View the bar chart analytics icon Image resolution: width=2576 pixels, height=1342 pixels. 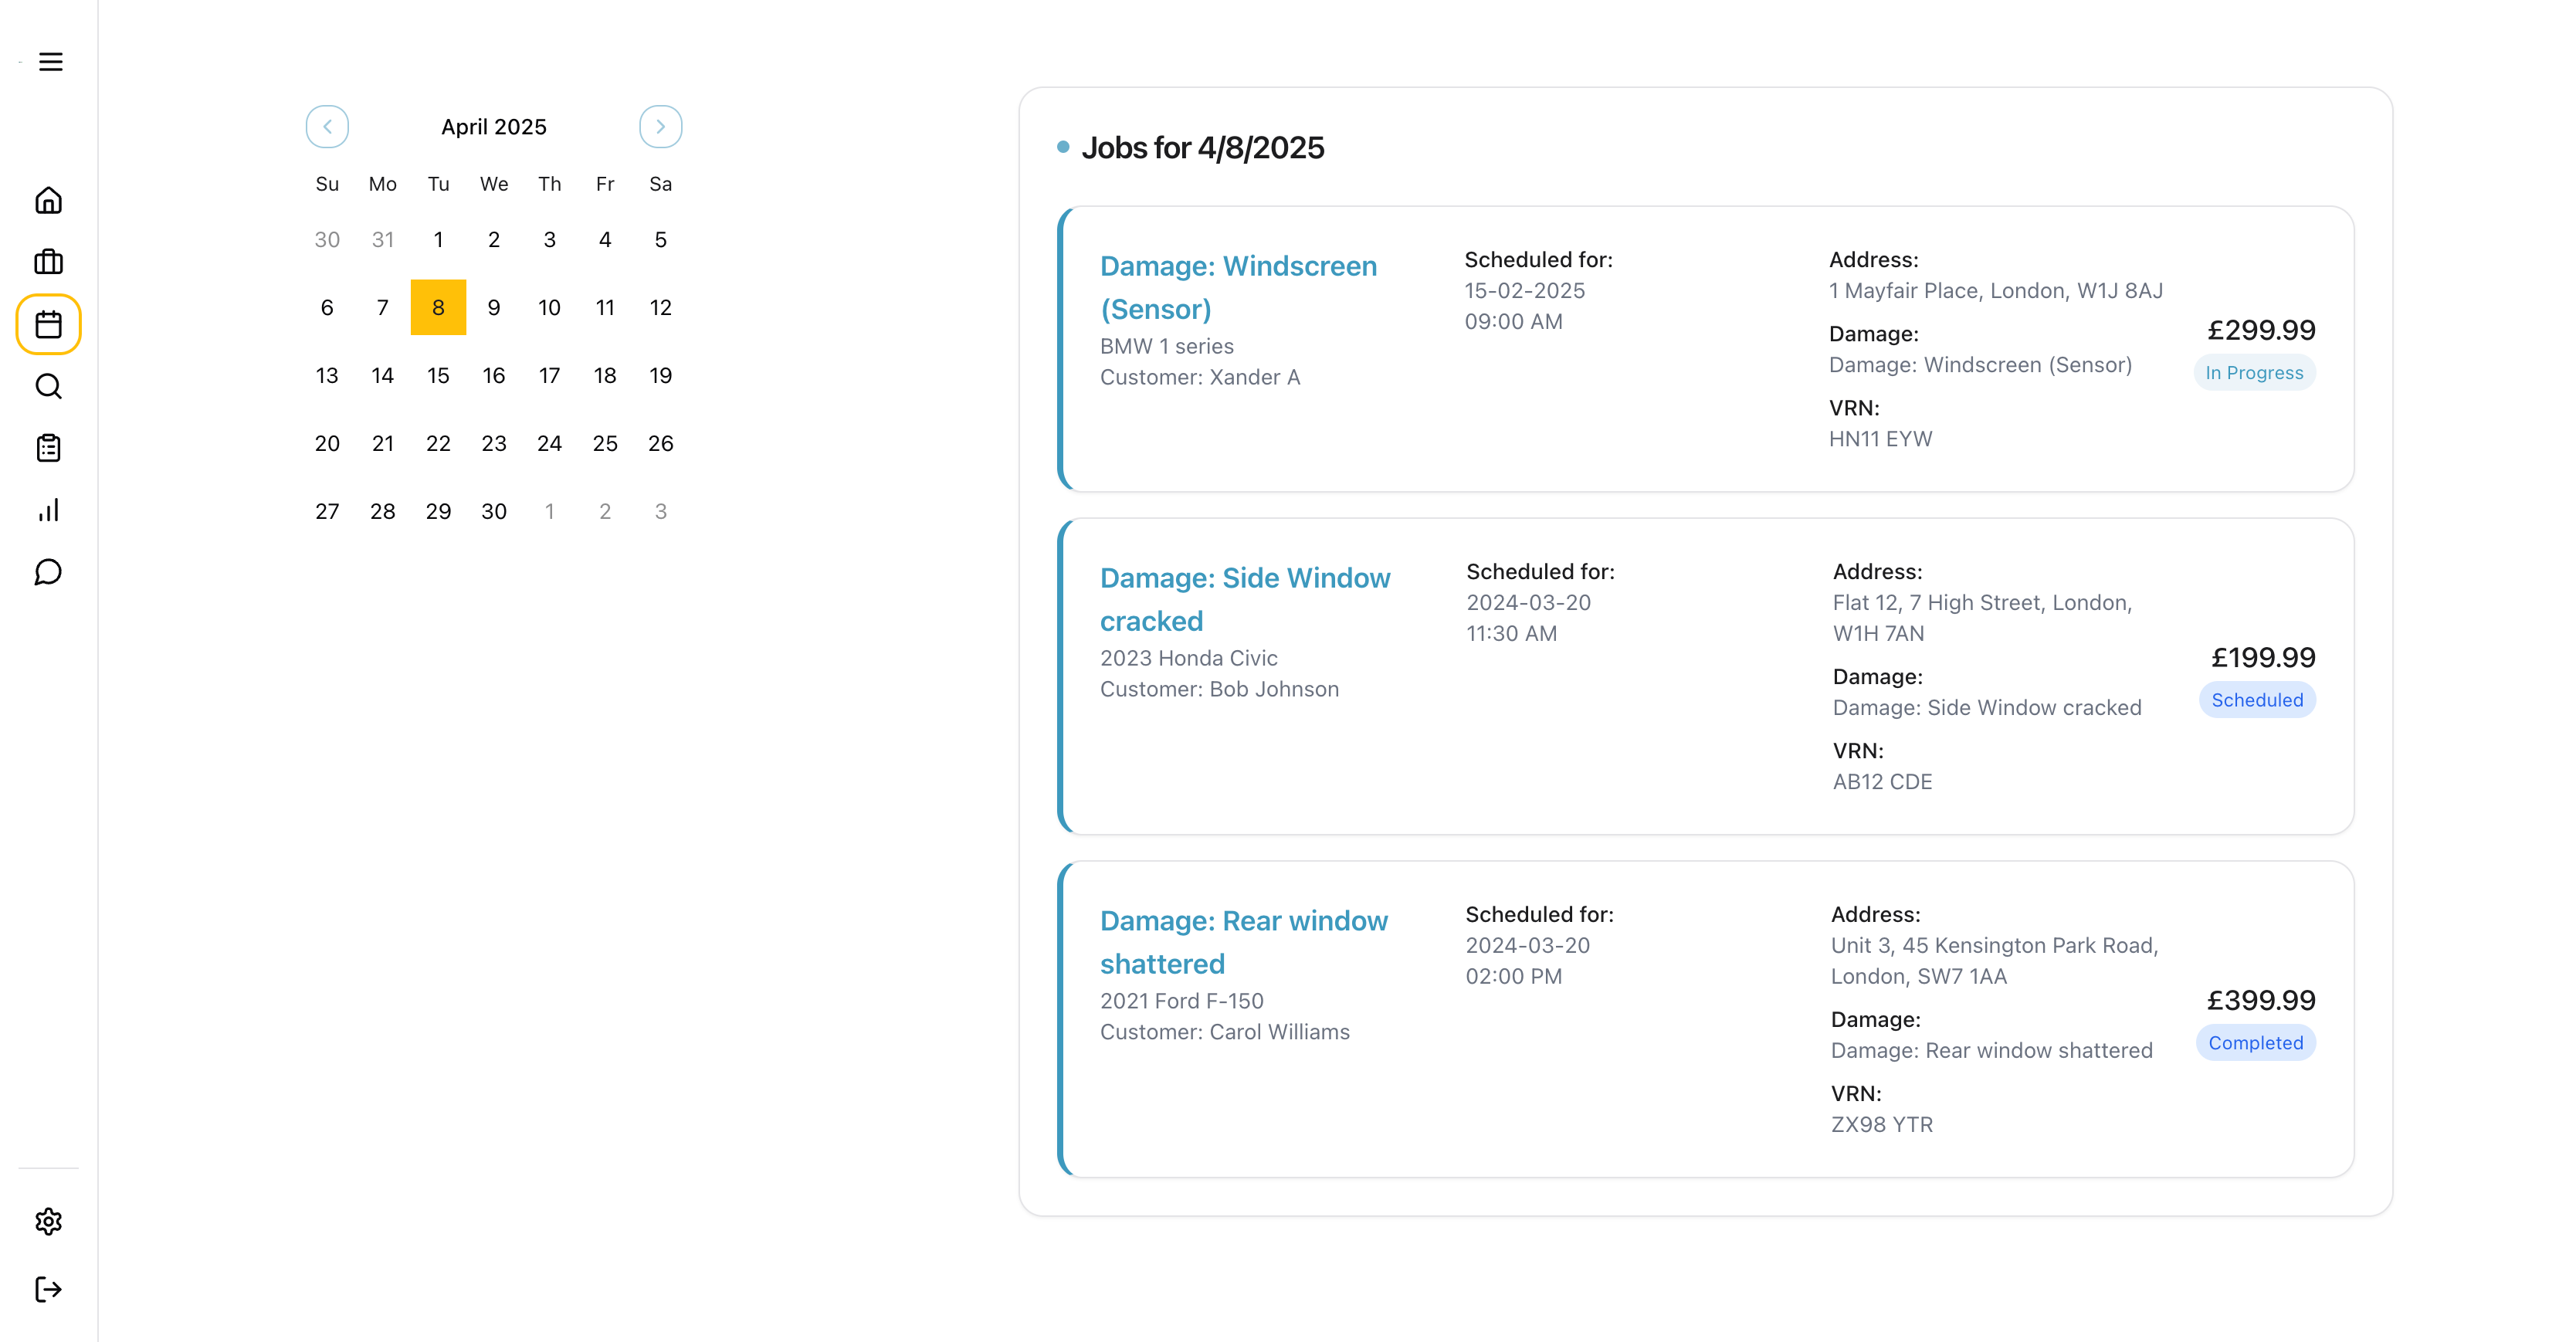click(48, 510)
